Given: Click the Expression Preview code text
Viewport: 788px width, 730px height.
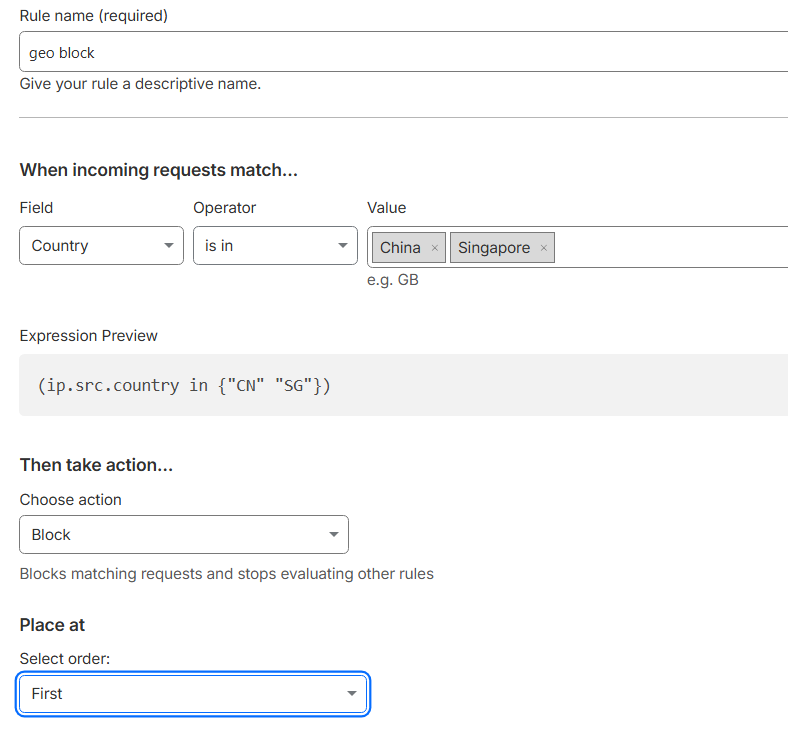Looking at the screenshot, I should (184, 385).
